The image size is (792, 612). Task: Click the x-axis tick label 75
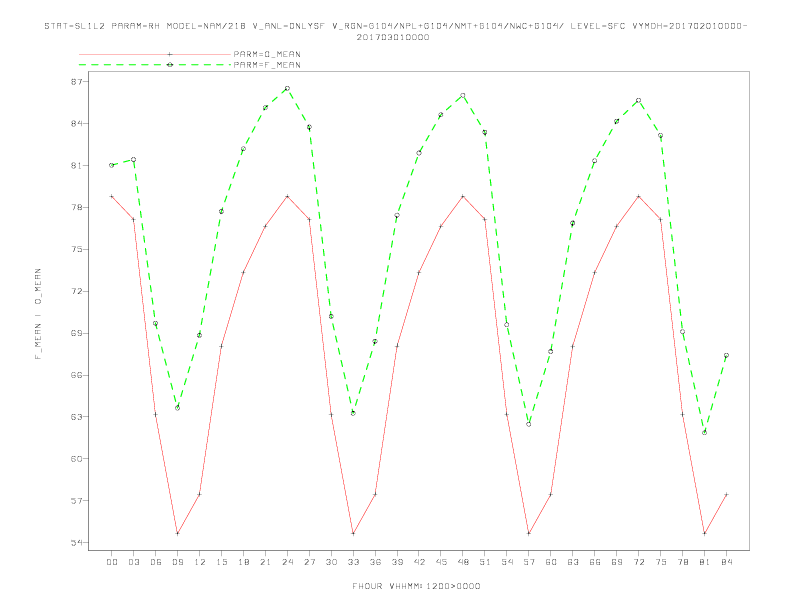click(661, 562)
